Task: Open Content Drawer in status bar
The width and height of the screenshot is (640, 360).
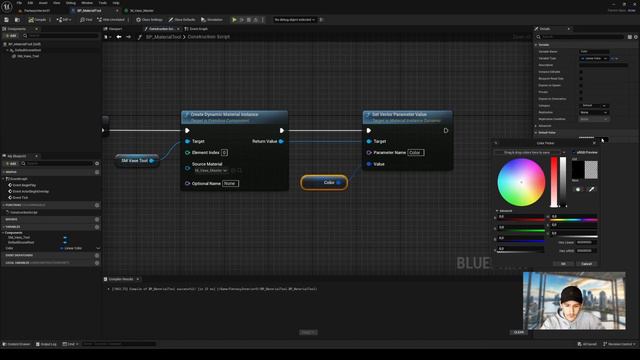Action: 17,344
